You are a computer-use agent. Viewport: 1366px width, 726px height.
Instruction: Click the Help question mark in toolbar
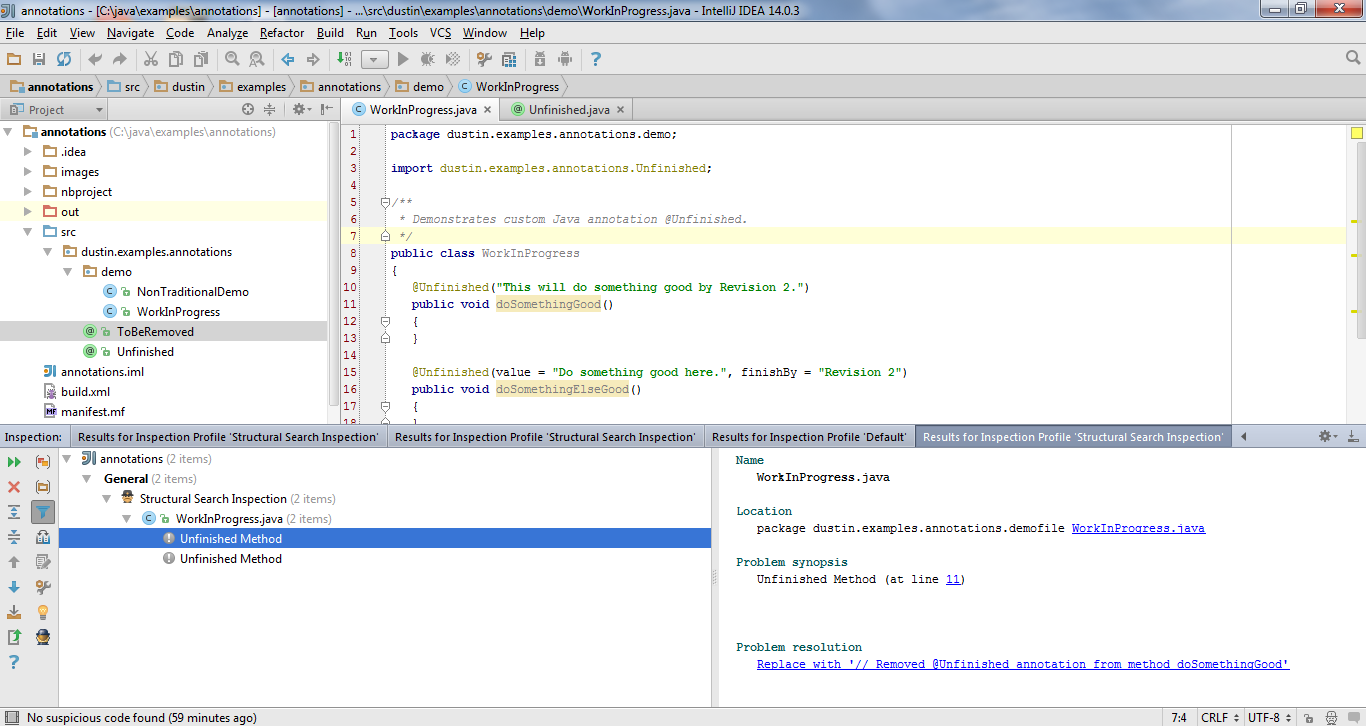(596, 60)
